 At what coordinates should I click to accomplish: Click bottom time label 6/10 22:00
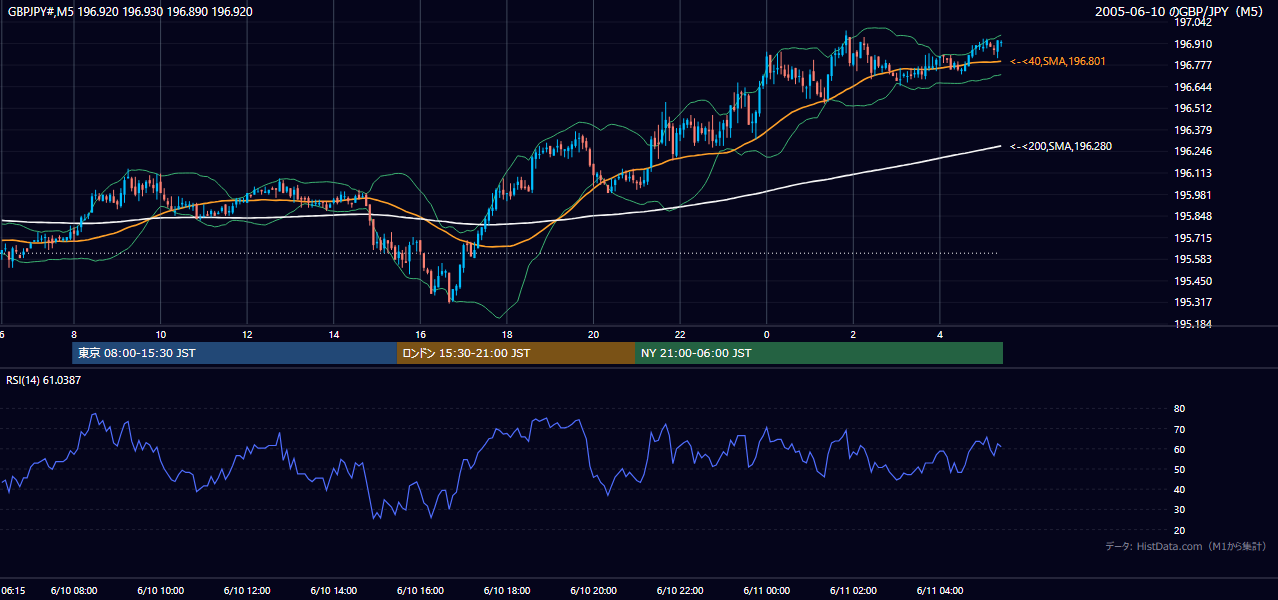(680, 591)
